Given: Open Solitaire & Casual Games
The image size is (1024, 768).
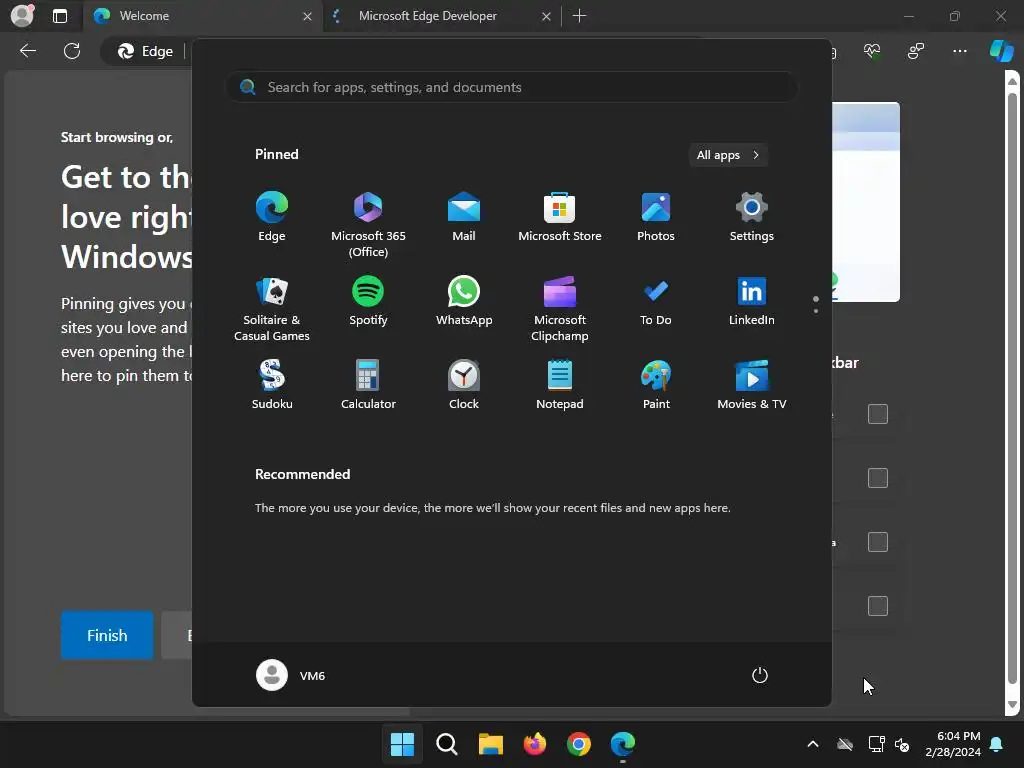Looking at the screenshot, I should [x=272, y=308].
